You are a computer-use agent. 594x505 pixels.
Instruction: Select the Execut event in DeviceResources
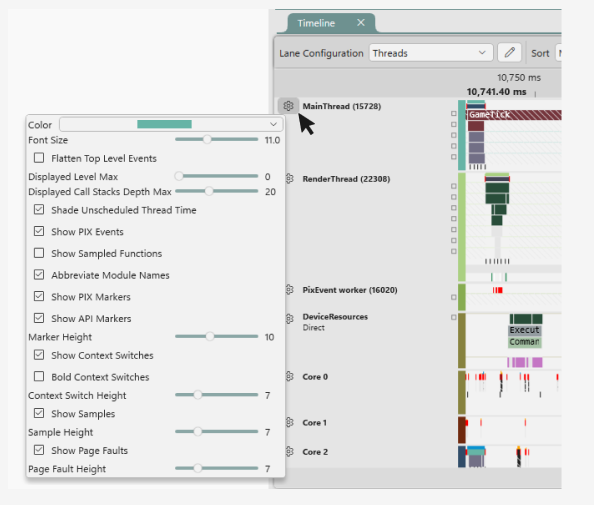coord(525,330)
